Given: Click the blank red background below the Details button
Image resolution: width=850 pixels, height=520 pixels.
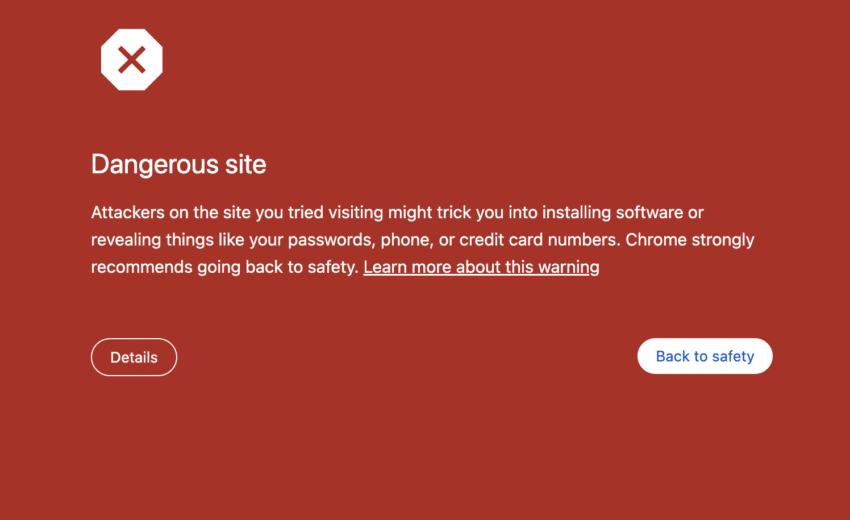Looking at the screenshot, I should pos(134,440).
